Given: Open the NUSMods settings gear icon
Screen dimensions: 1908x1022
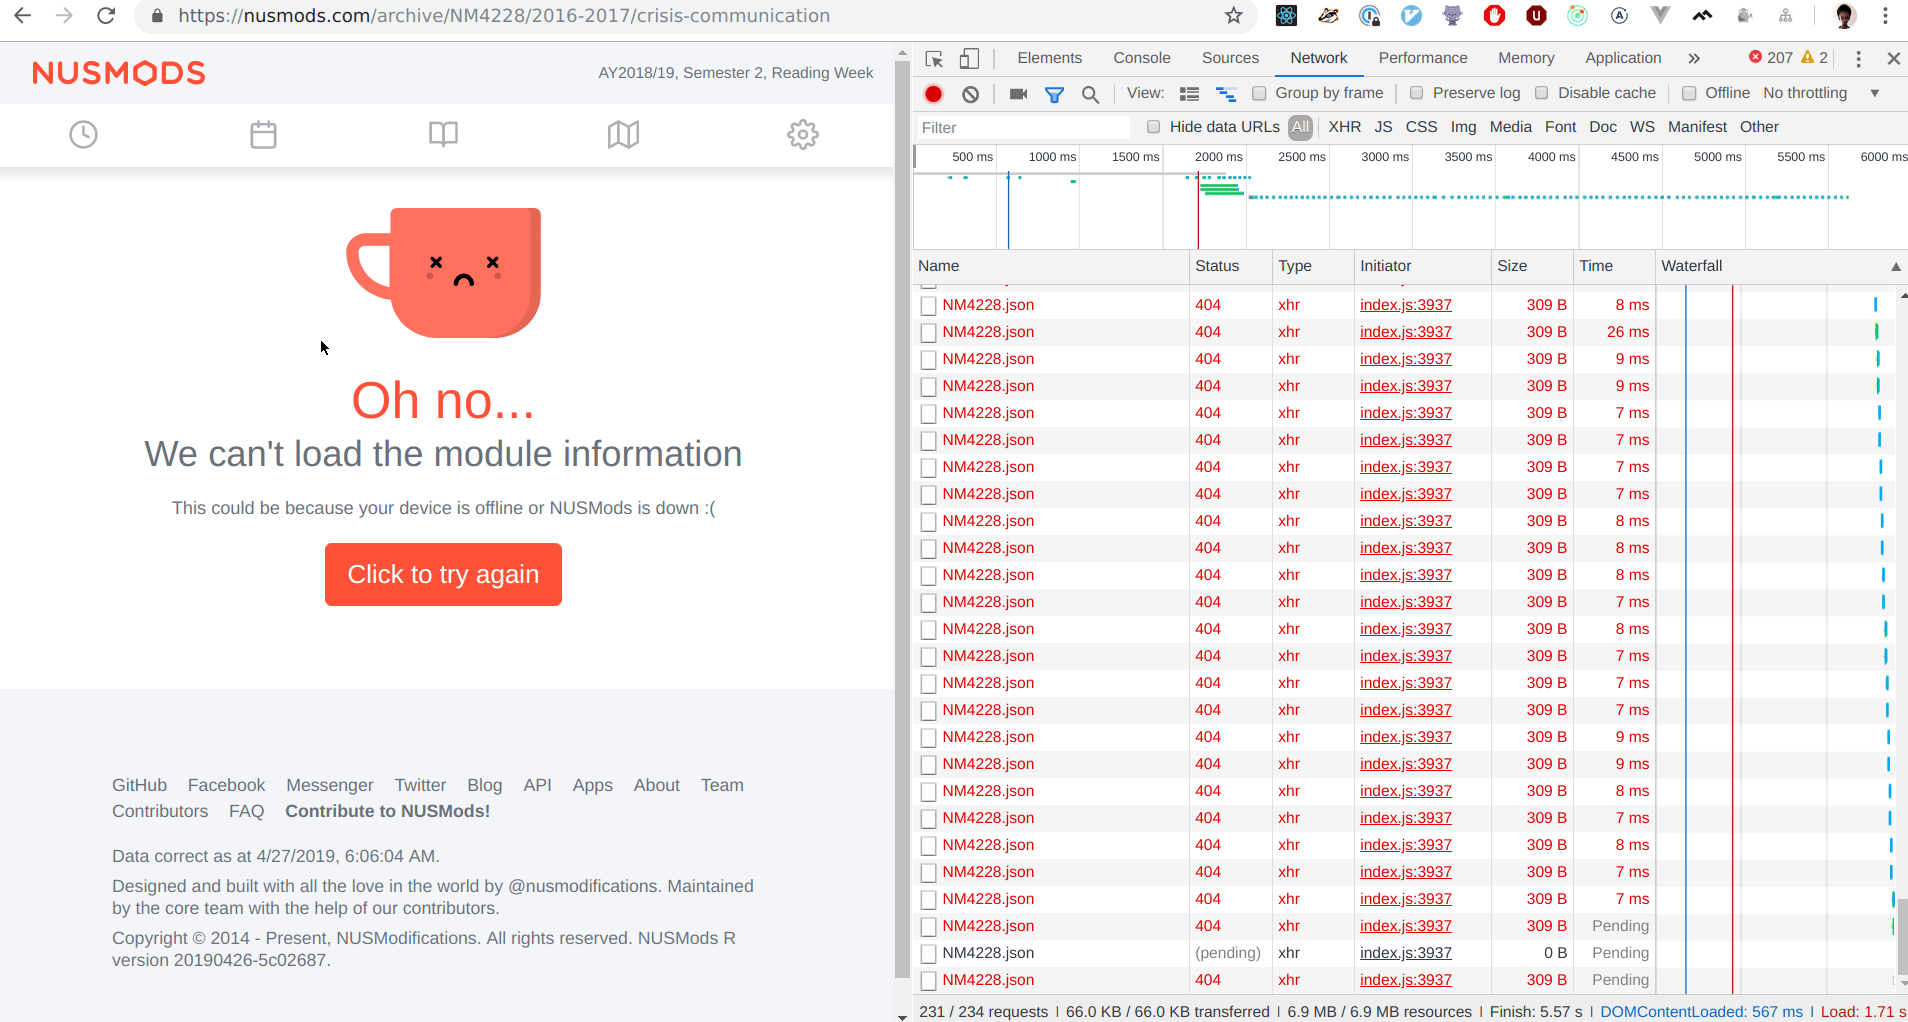Looking at the screenshot, I should point(803,134).
